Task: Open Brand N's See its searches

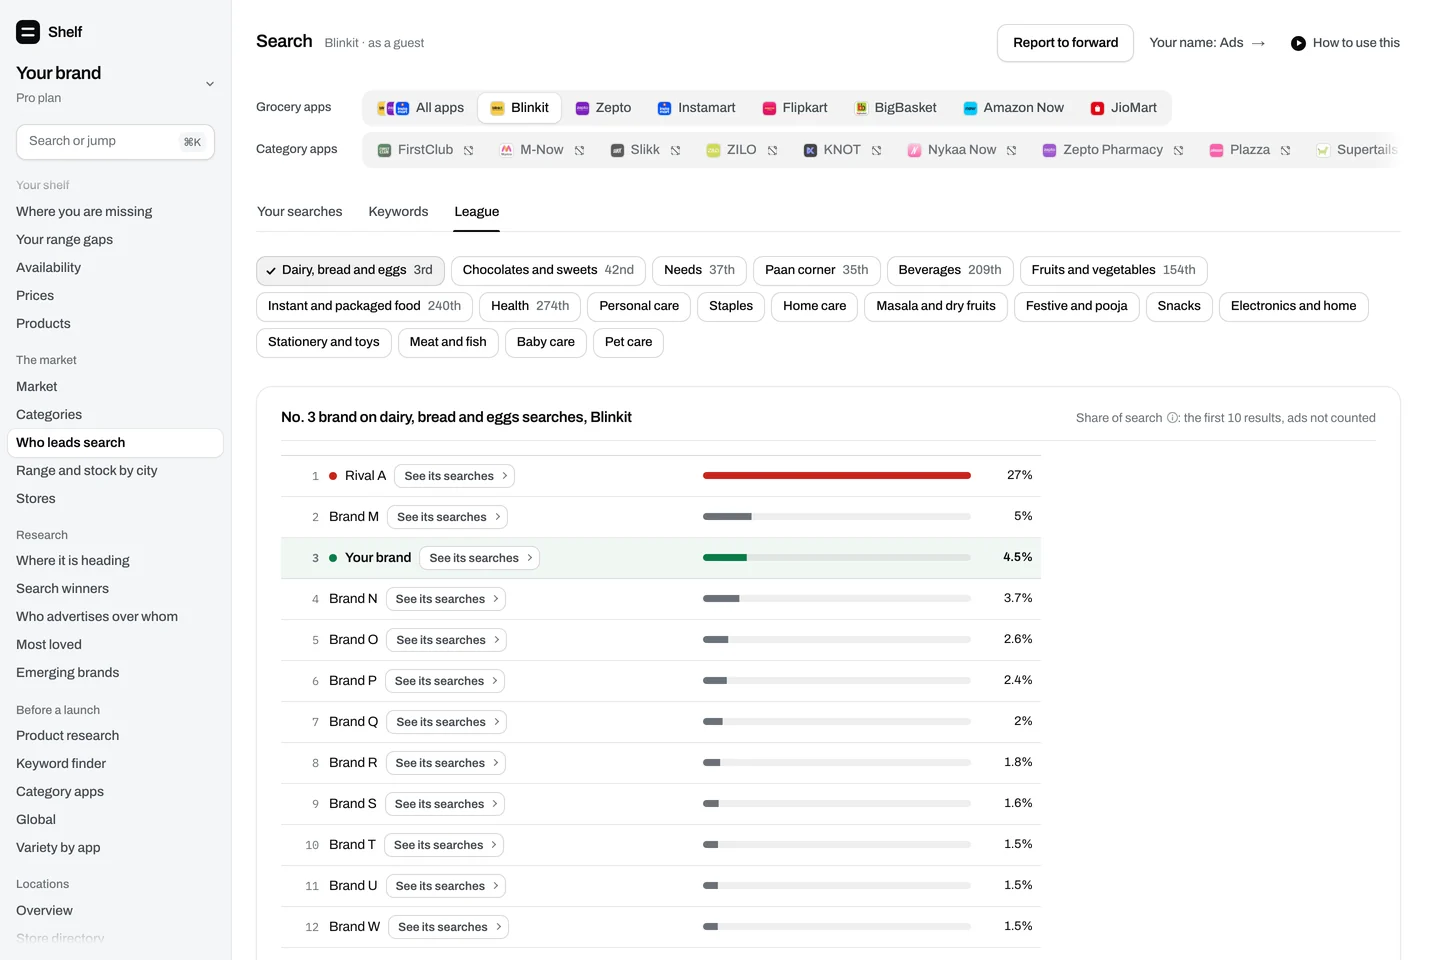Action: (445, 599)
